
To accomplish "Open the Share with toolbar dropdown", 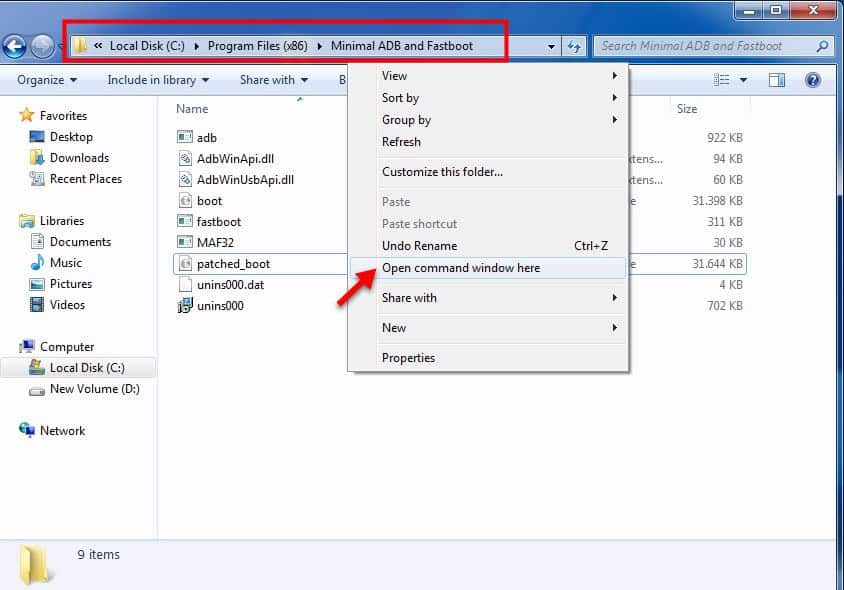I will pyautogui.click(x=274, y=80).
